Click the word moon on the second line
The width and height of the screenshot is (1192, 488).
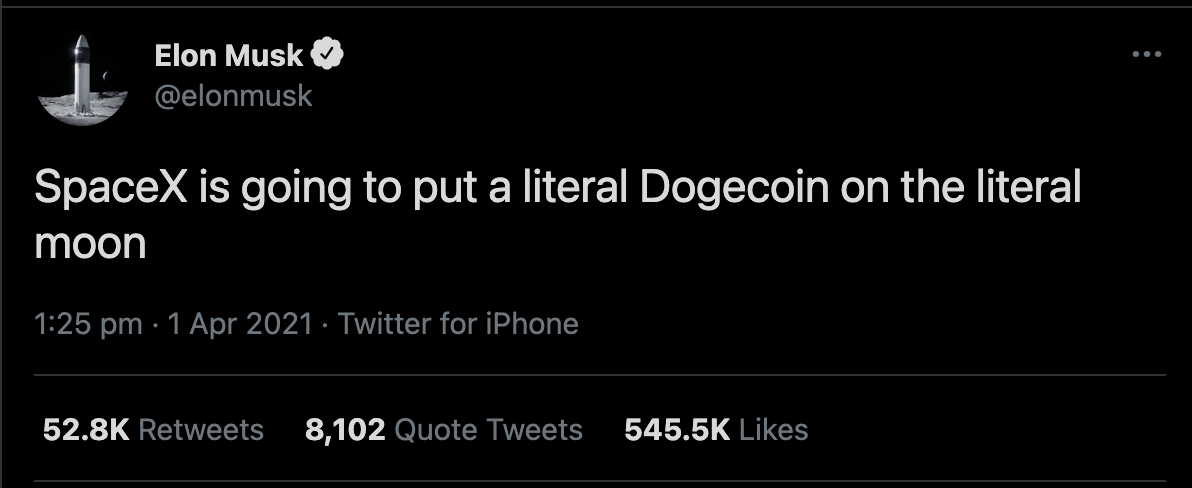tap(91, 244)
